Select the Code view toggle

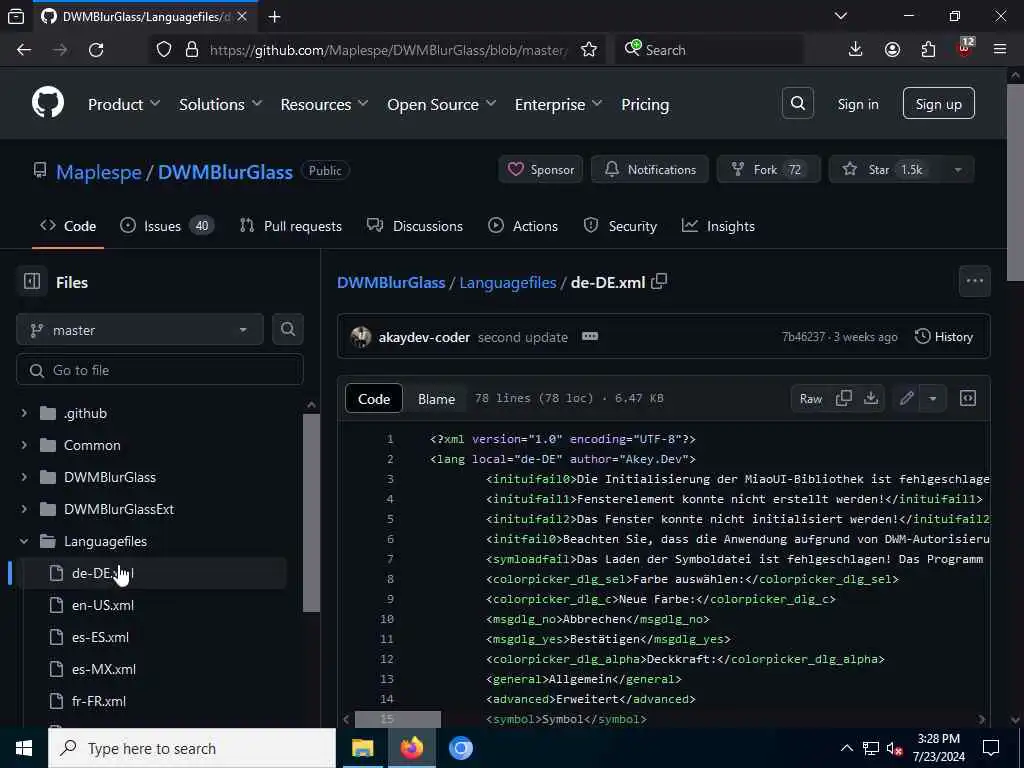pyautogui.click(x=374, y=399)
